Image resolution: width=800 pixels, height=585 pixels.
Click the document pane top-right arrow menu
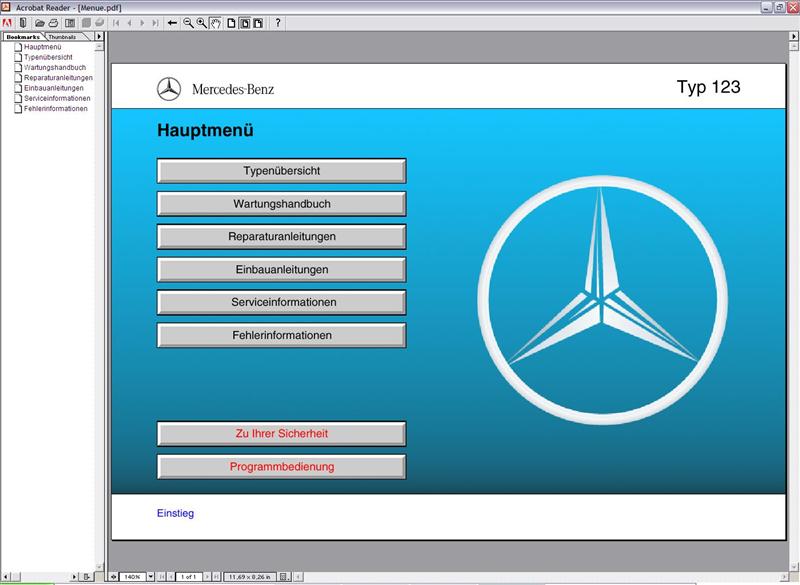[793, 36]
